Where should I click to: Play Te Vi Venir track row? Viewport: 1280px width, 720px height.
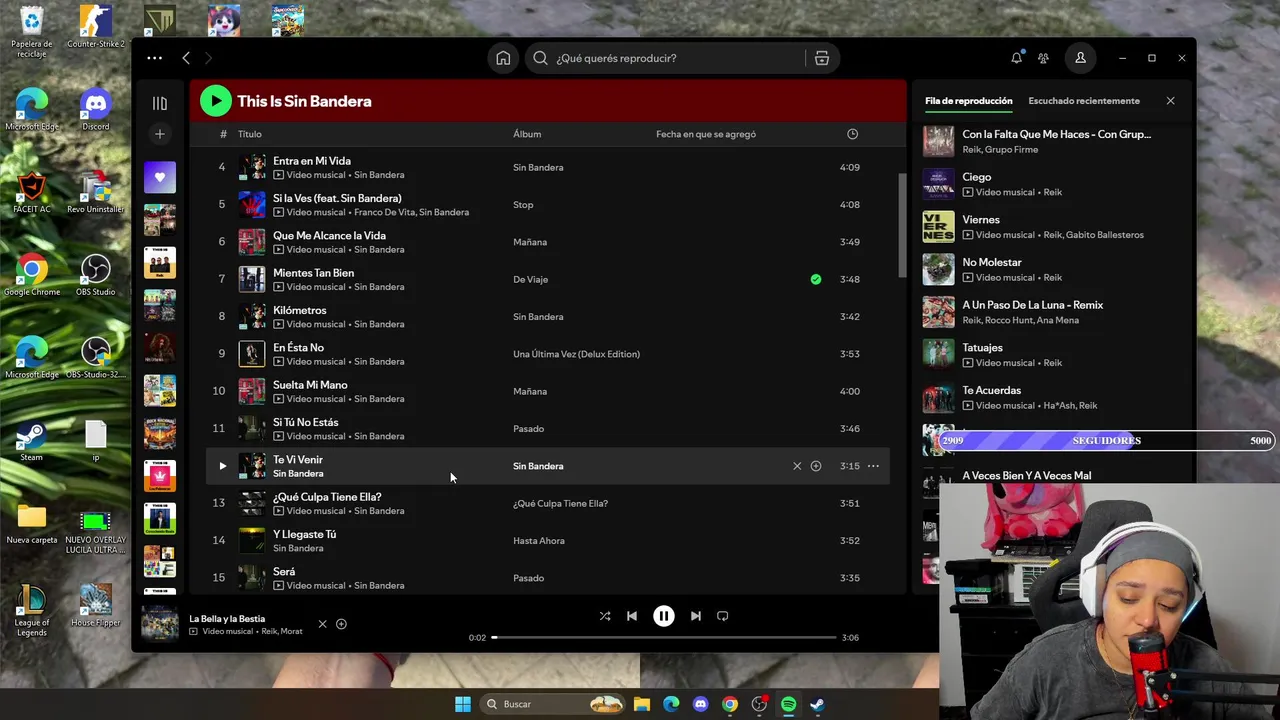[222, 466]
